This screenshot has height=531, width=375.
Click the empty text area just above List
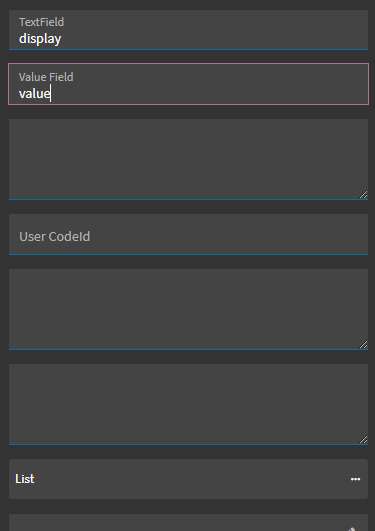tap(188, 404)
